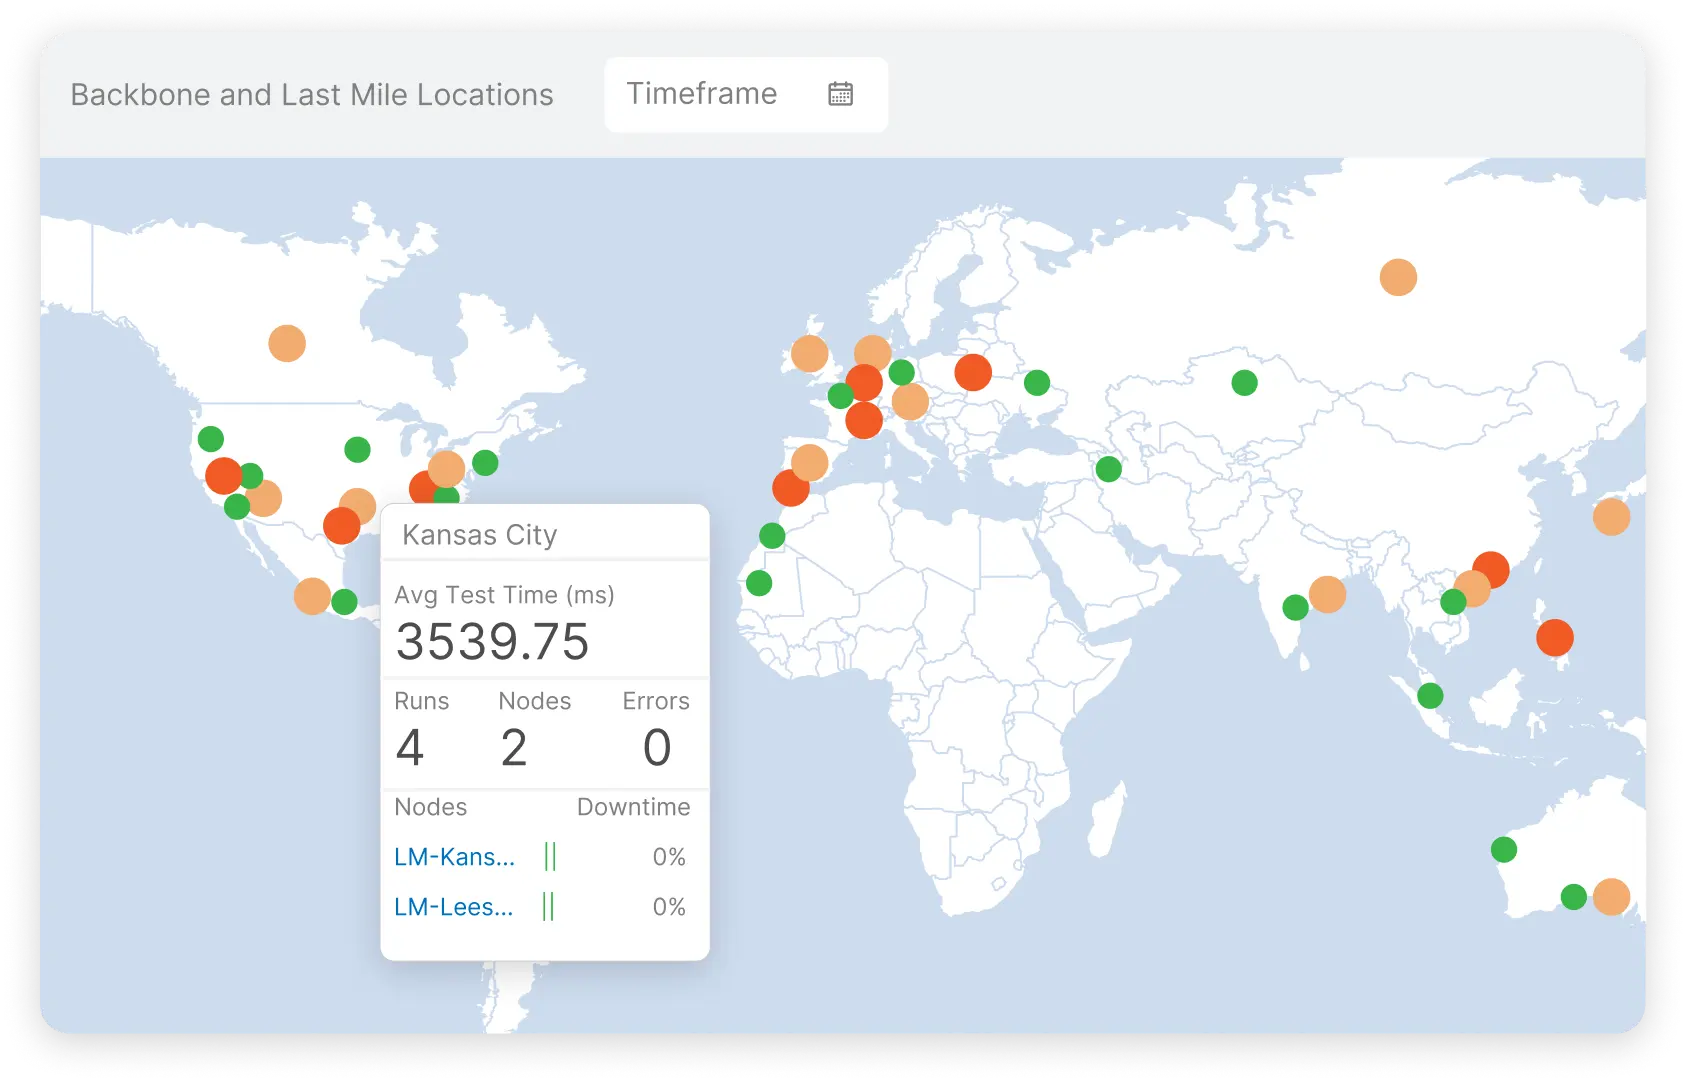This screenshot has height=1082, width=1687.
Task: Click the calendar icon beside Timeframe
Action: click(x=841, y=94)
